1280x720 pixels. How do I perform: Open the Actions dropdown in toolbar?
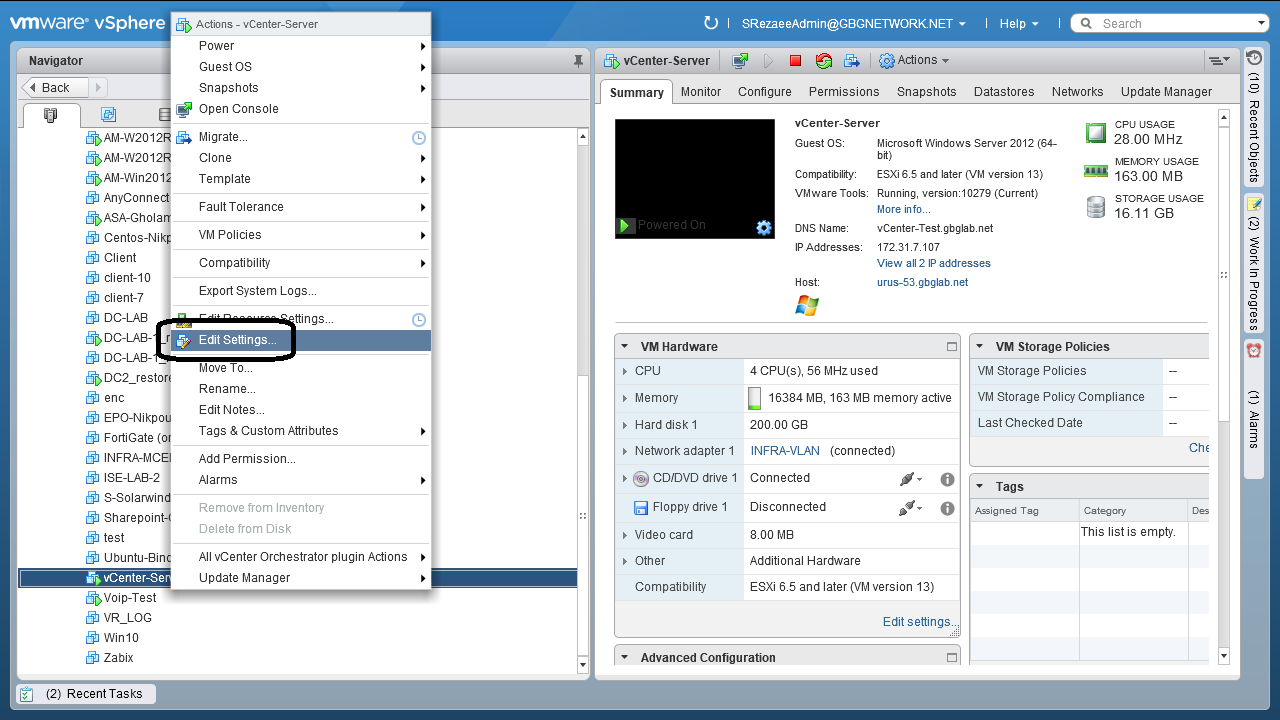tap(914, 61)
